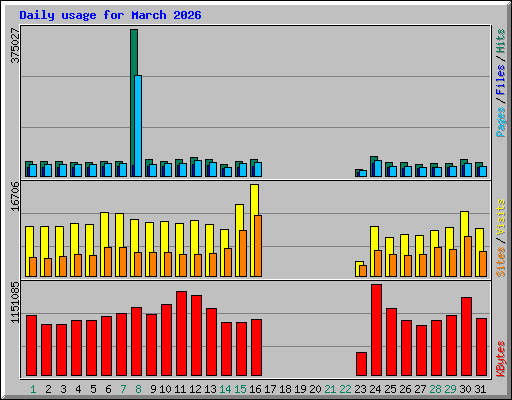This screenshot has height=400, width=512.
Task: Click day 27 label on the x-axis
Action: pyautogui.click(x=420, y=389)
